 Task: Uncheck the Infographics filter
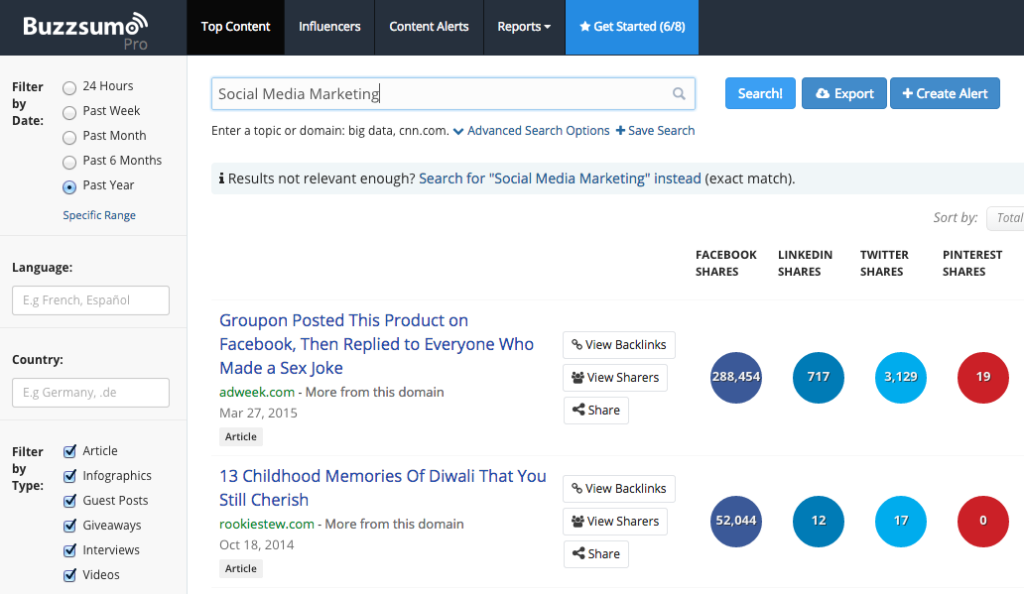pos(68,475)
